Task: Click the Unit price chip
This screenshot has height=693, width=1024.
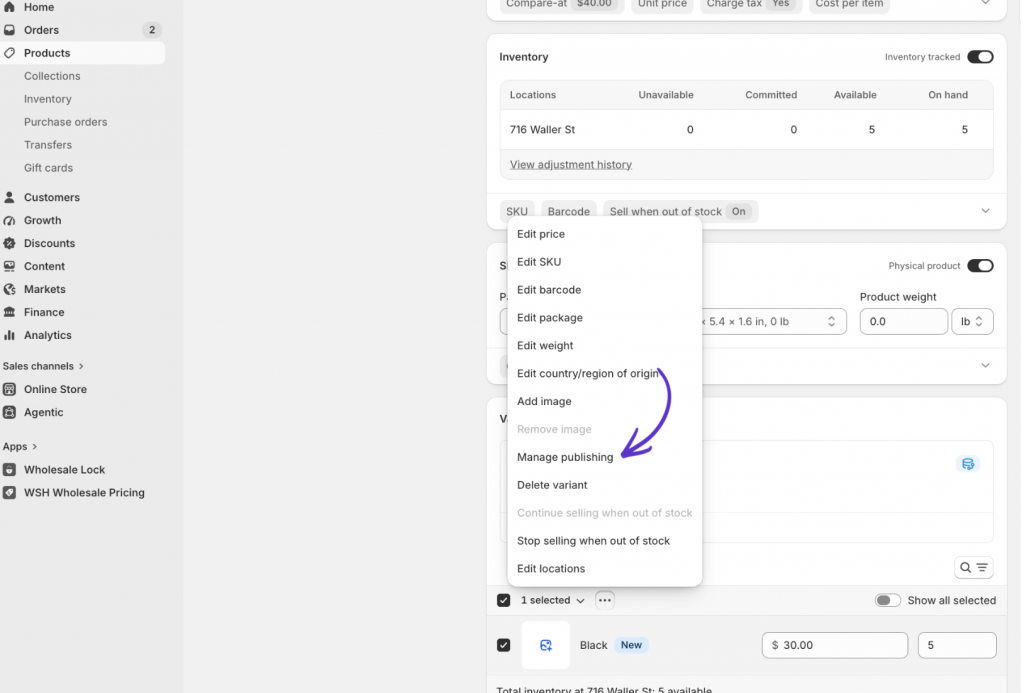Action: [x=662, y=4]
